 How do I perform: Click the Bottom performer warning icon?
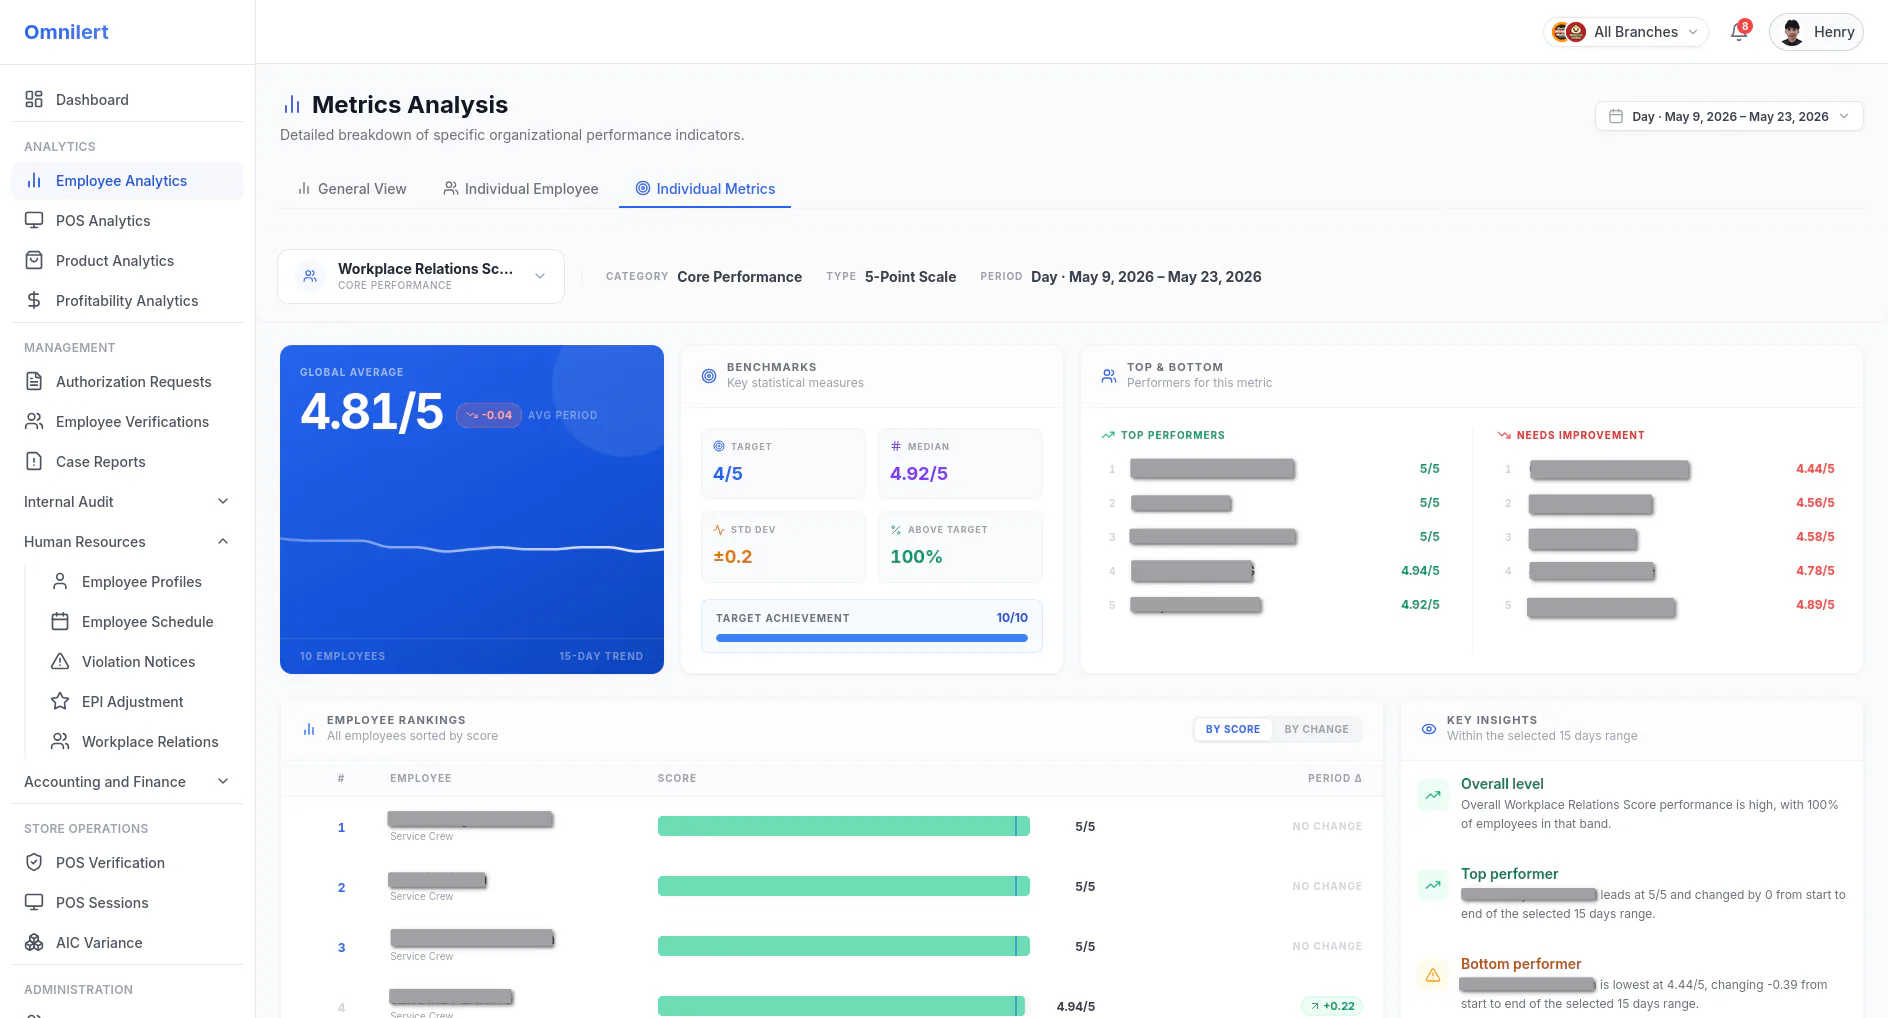pyautogui.click(x=1433, y=974)
